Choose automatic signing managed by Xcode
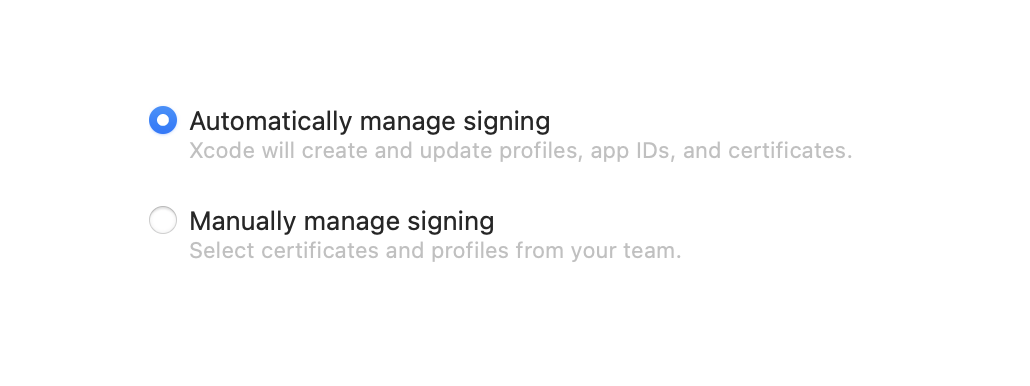The image size is (1030, 386). pos(163,121)
